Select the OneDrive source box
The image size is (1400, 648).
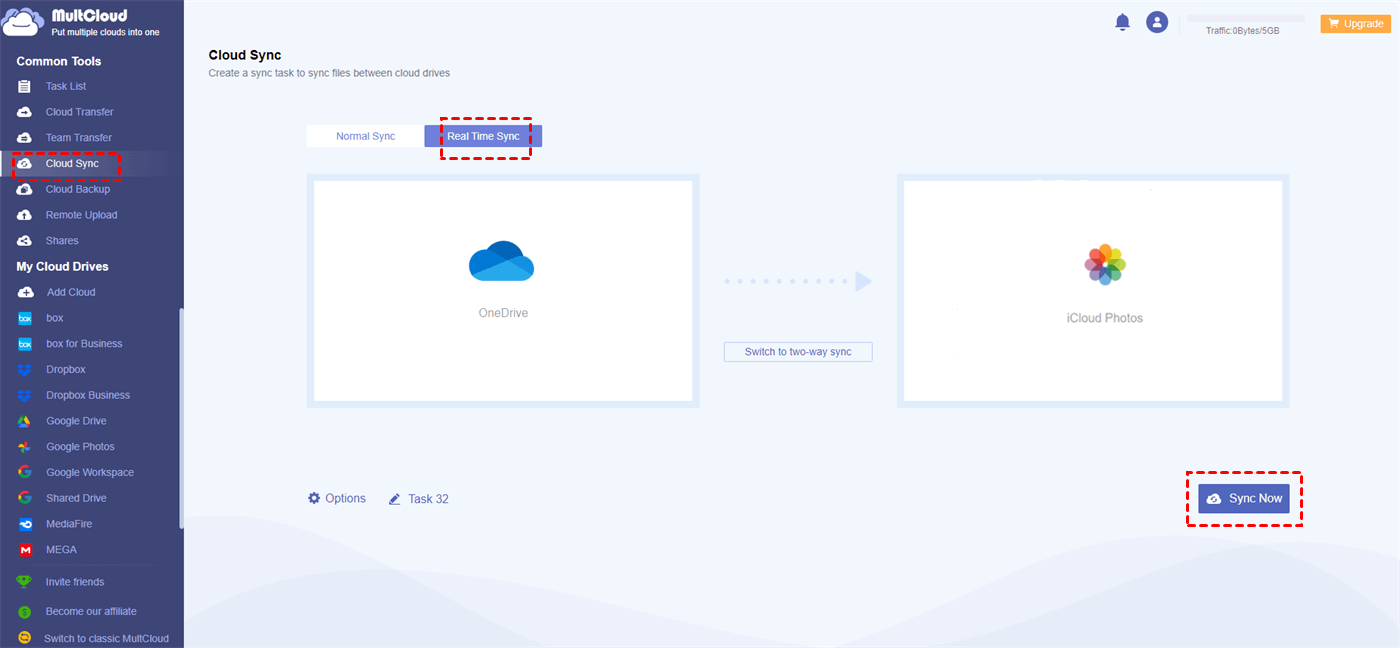click(503, 291)
